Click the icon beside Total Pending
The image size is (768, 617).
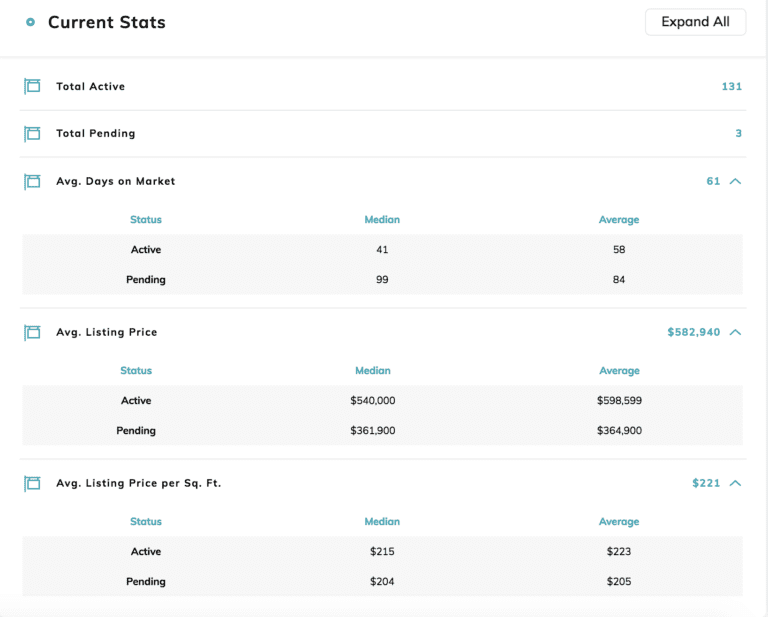tap(32, 133)
